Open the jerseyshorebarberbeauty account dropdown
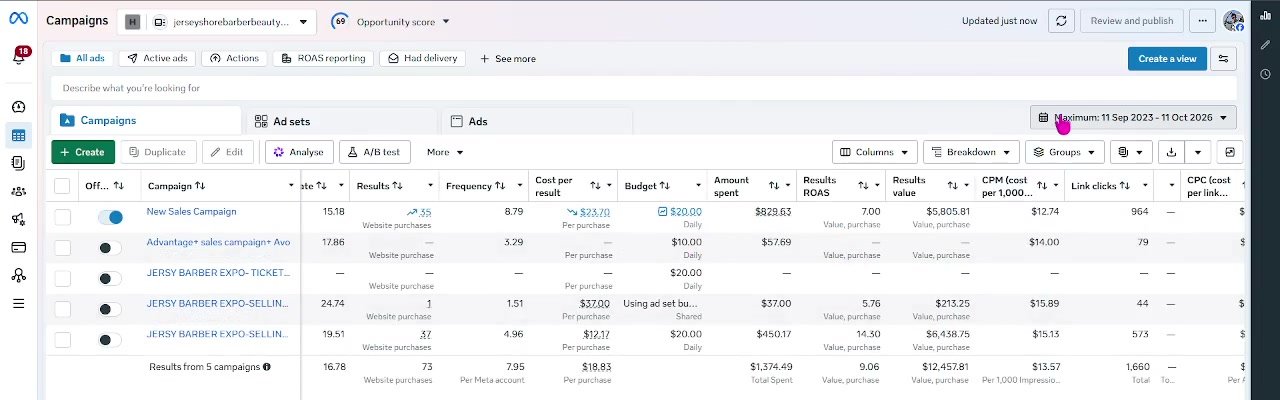This screenshot has height=400, width=1280. (217, 21)
